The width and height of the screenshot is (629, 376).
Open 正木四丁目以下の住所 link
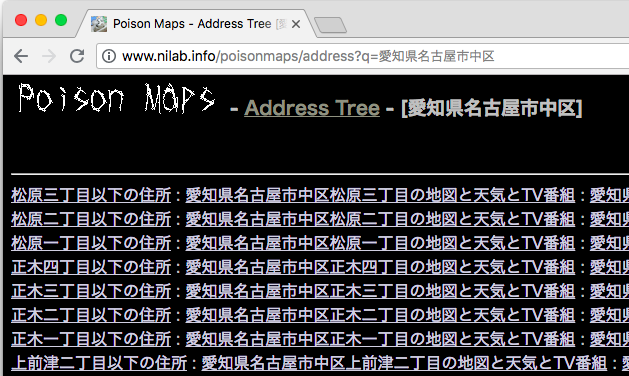91,267
